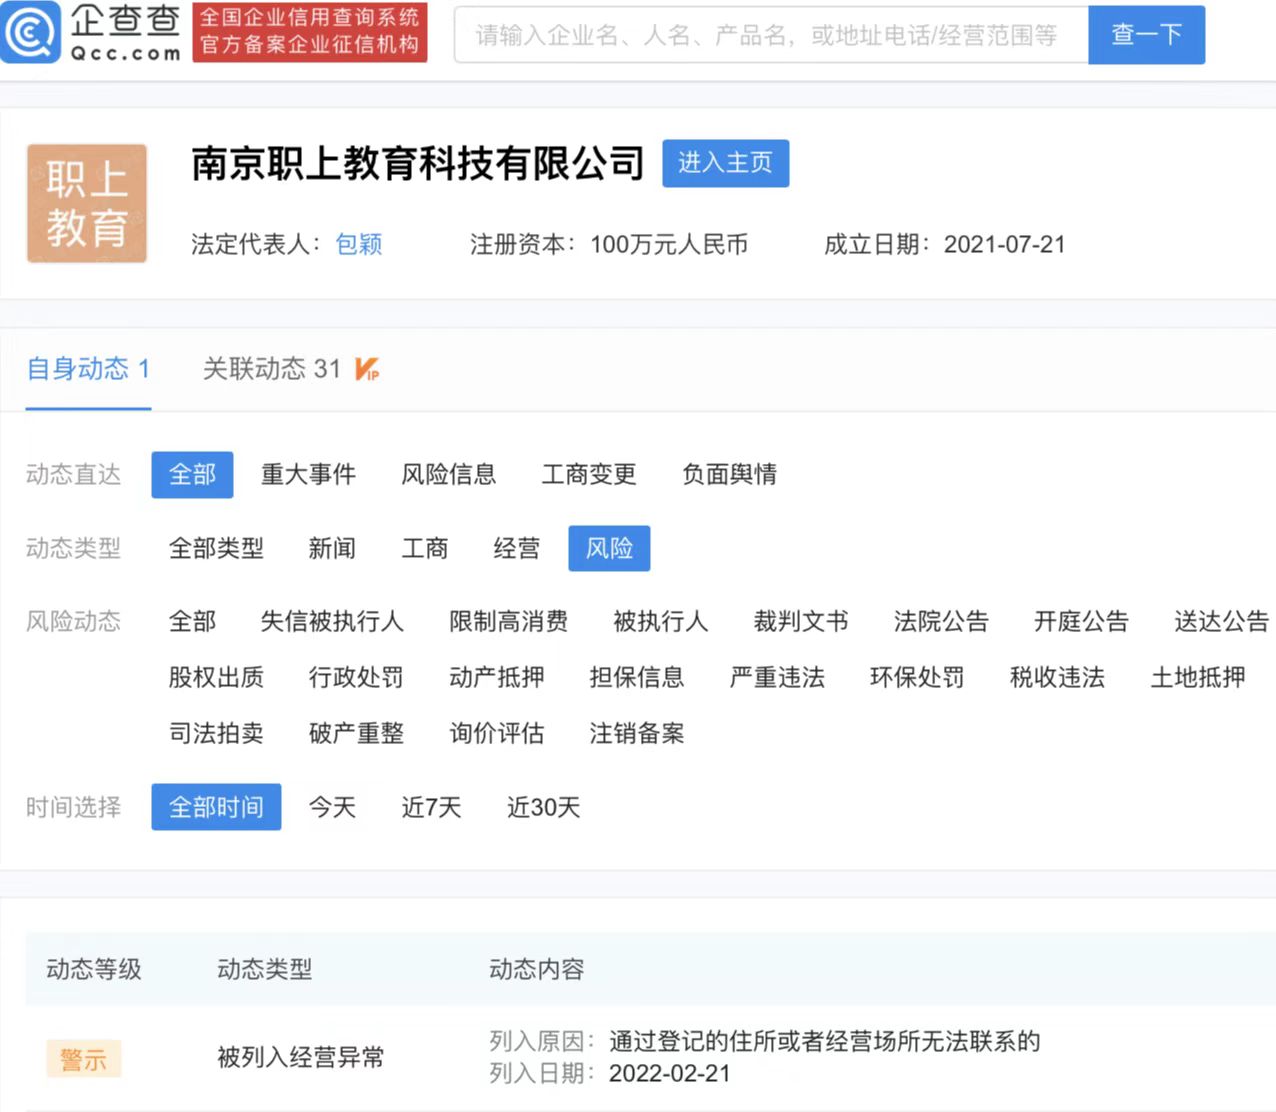Screen dimensions: 1276x1112
Task: Filter by 土地抵押
Action: [1198, 678]
